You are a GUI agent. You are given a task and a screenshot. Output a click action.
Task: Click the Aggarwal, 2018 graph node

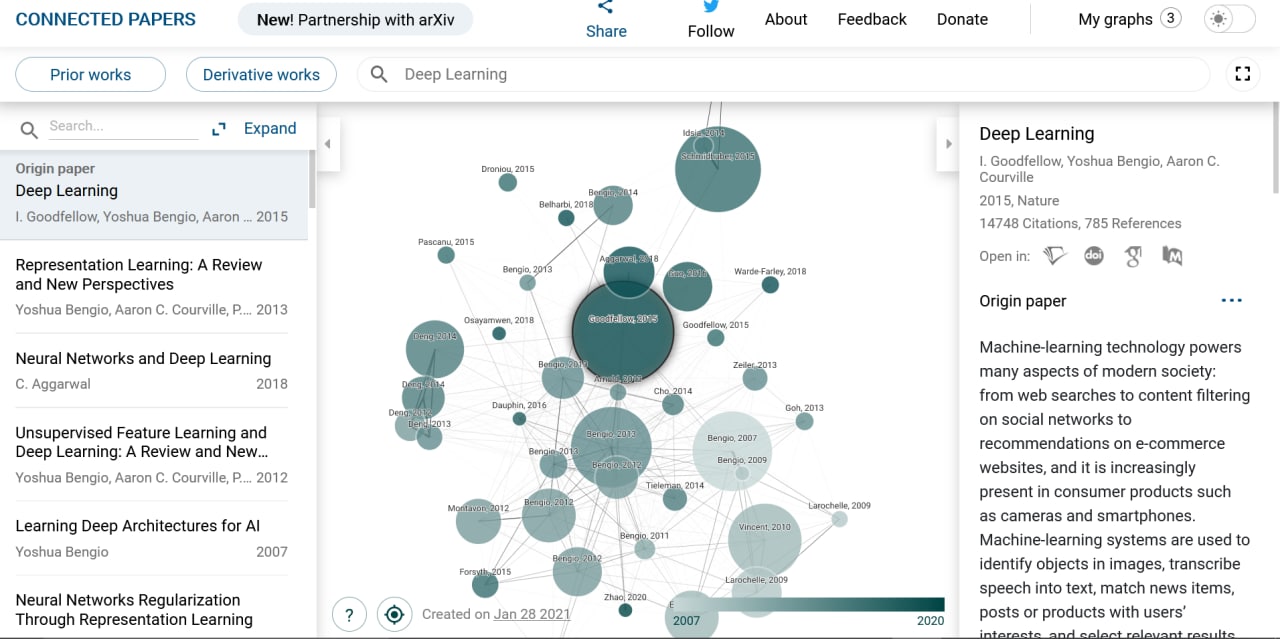(629, 272)
